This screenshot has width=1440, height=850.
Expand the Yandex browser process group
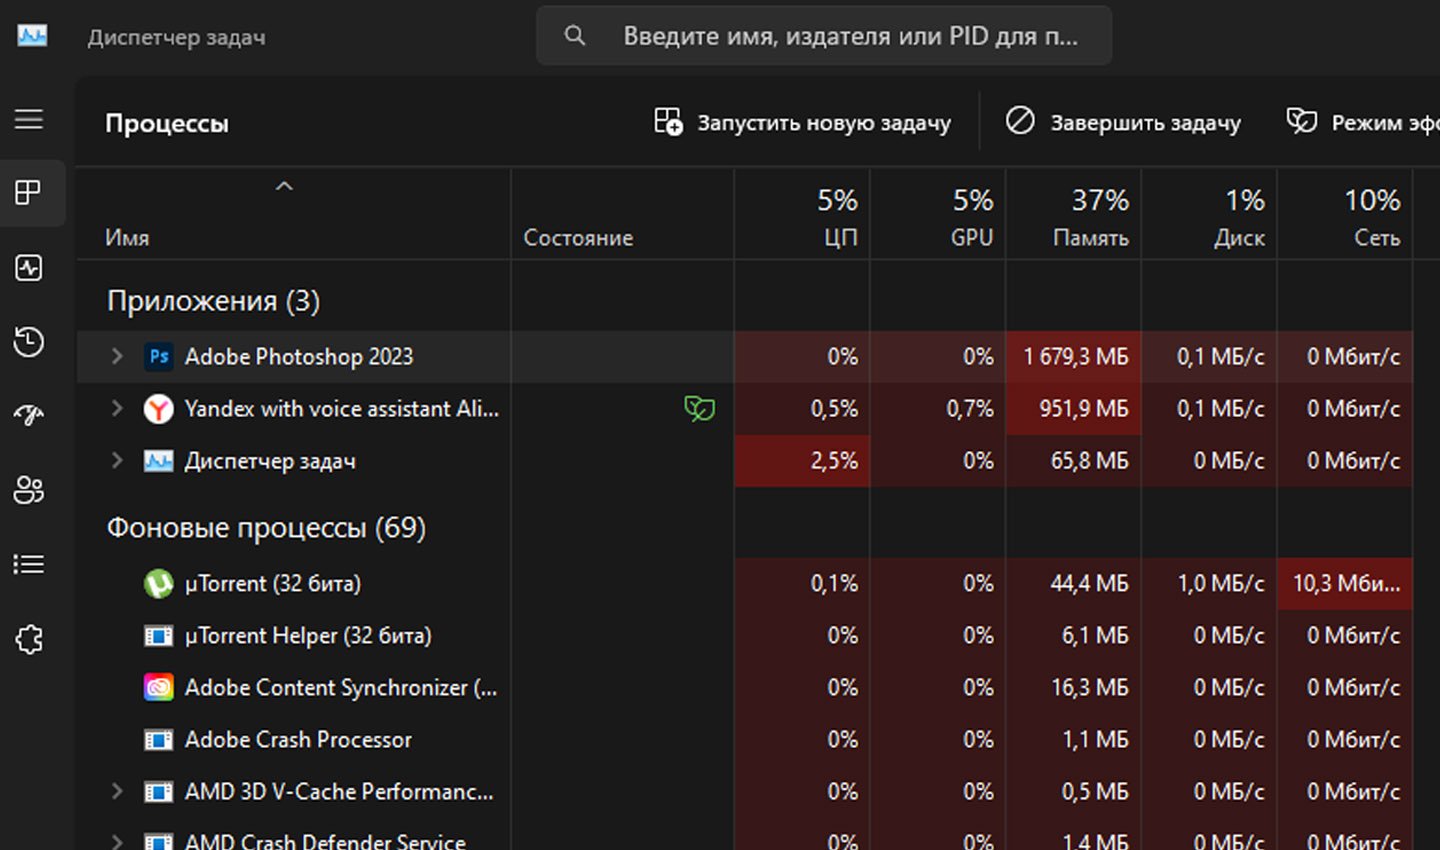pos(117,408)
